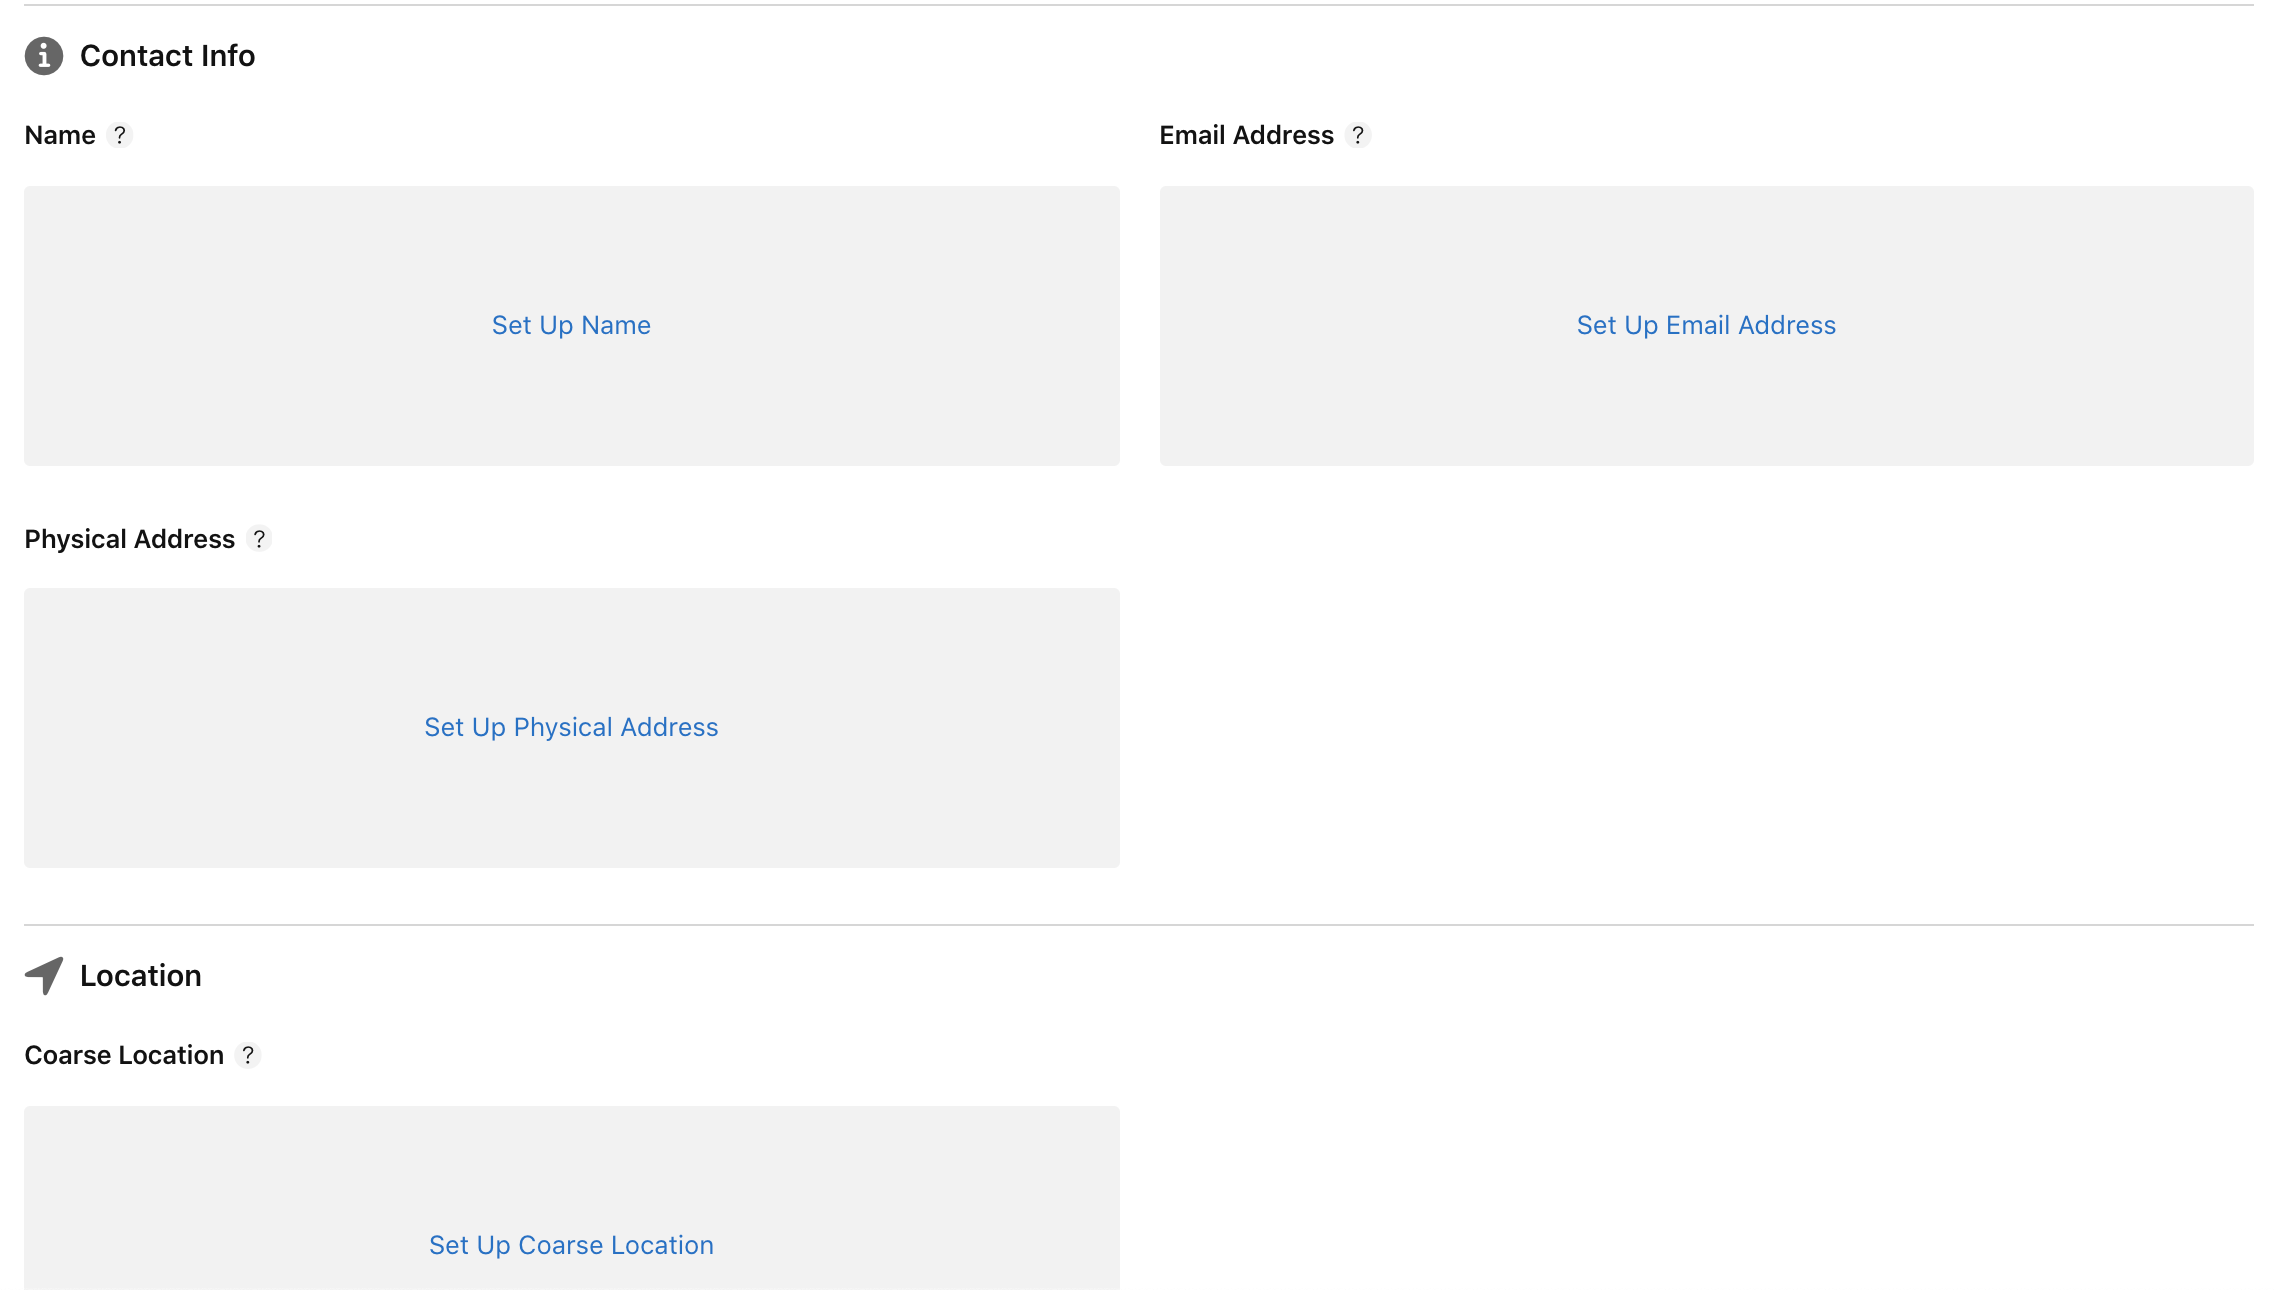Open the help tooltip next to Email Address
Image resolution: width=2276 pixels, height=1290 pixels.
(x=1358, y=135)
